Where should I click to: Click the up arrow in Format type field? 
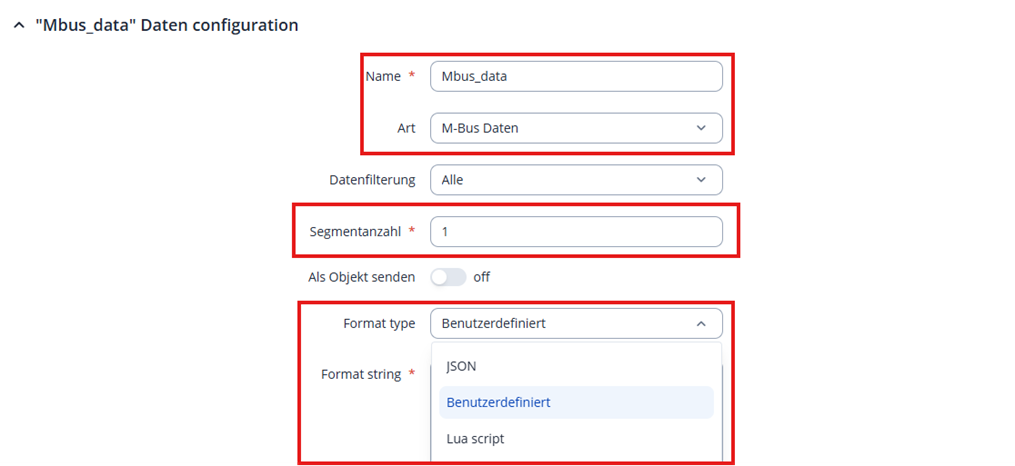(701, 324)
